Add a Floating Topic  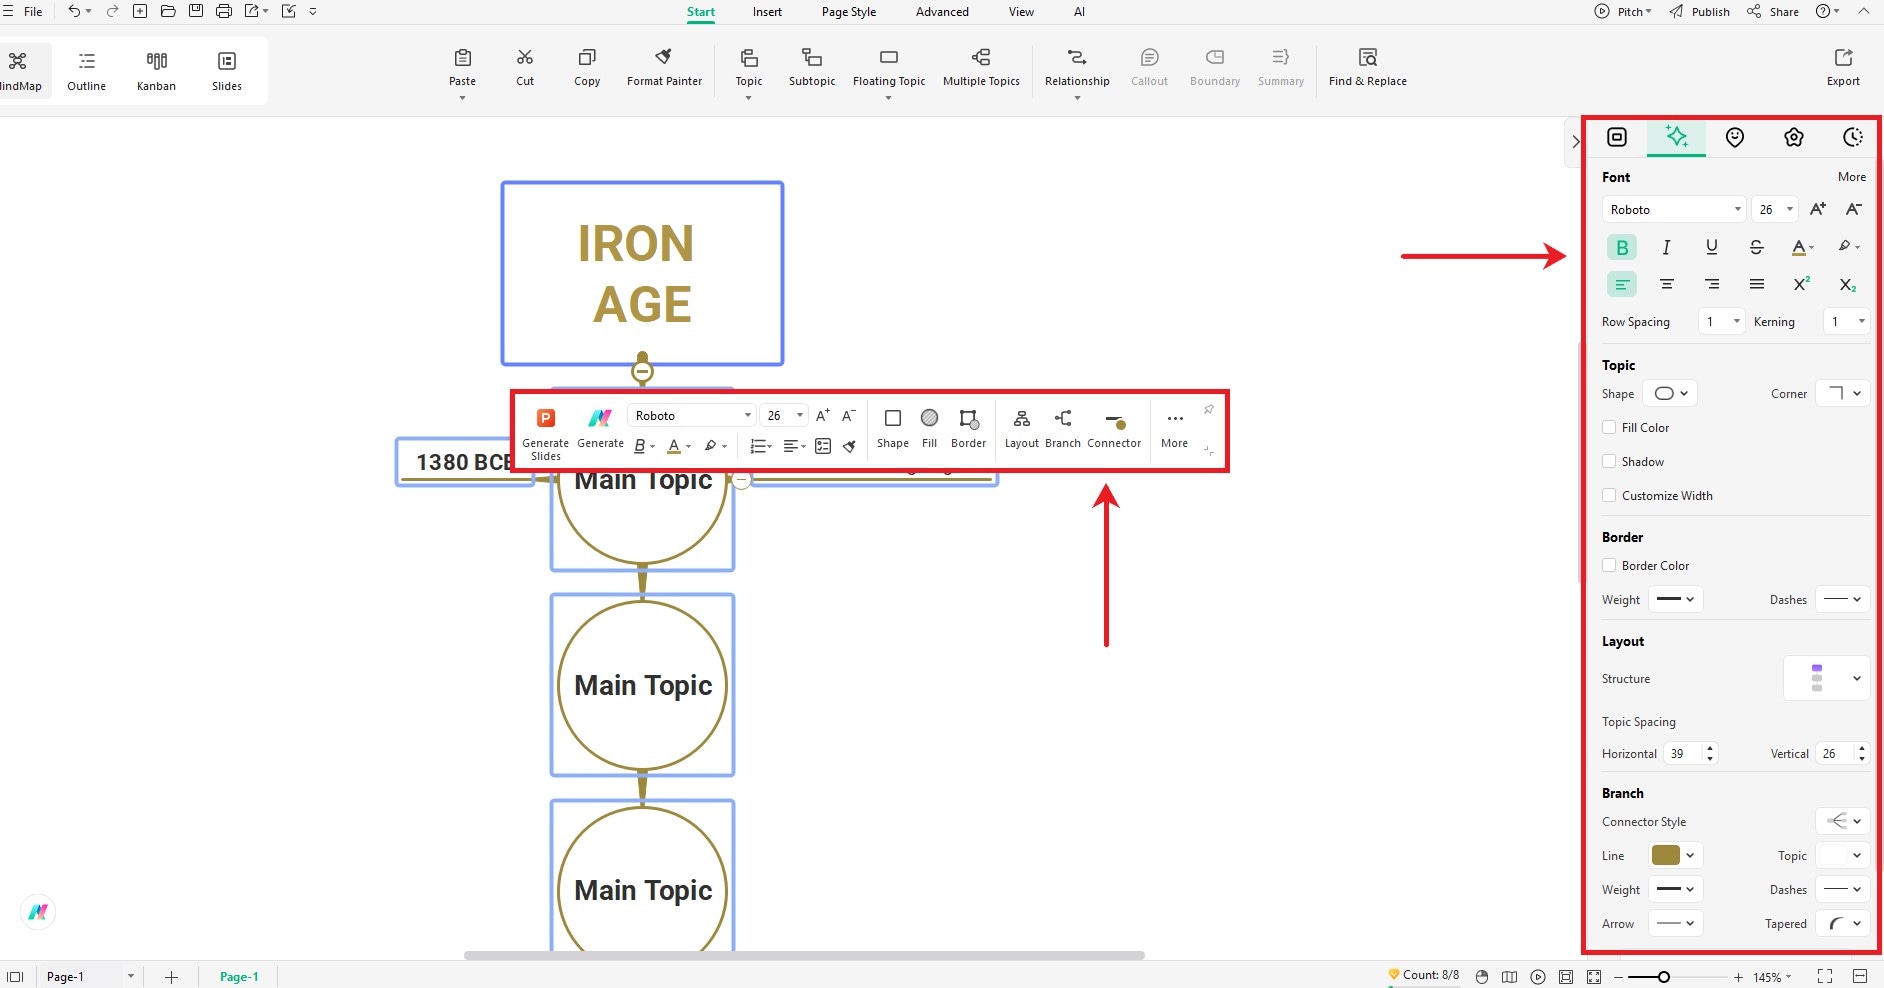pyautogui.click(x=889, y=67)
